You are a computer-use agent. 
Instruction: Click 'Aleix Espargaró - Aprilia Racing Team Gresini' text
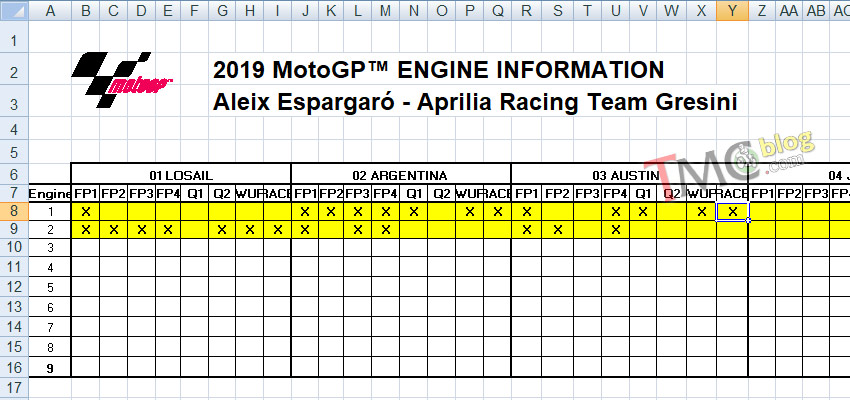click(475, 102)
